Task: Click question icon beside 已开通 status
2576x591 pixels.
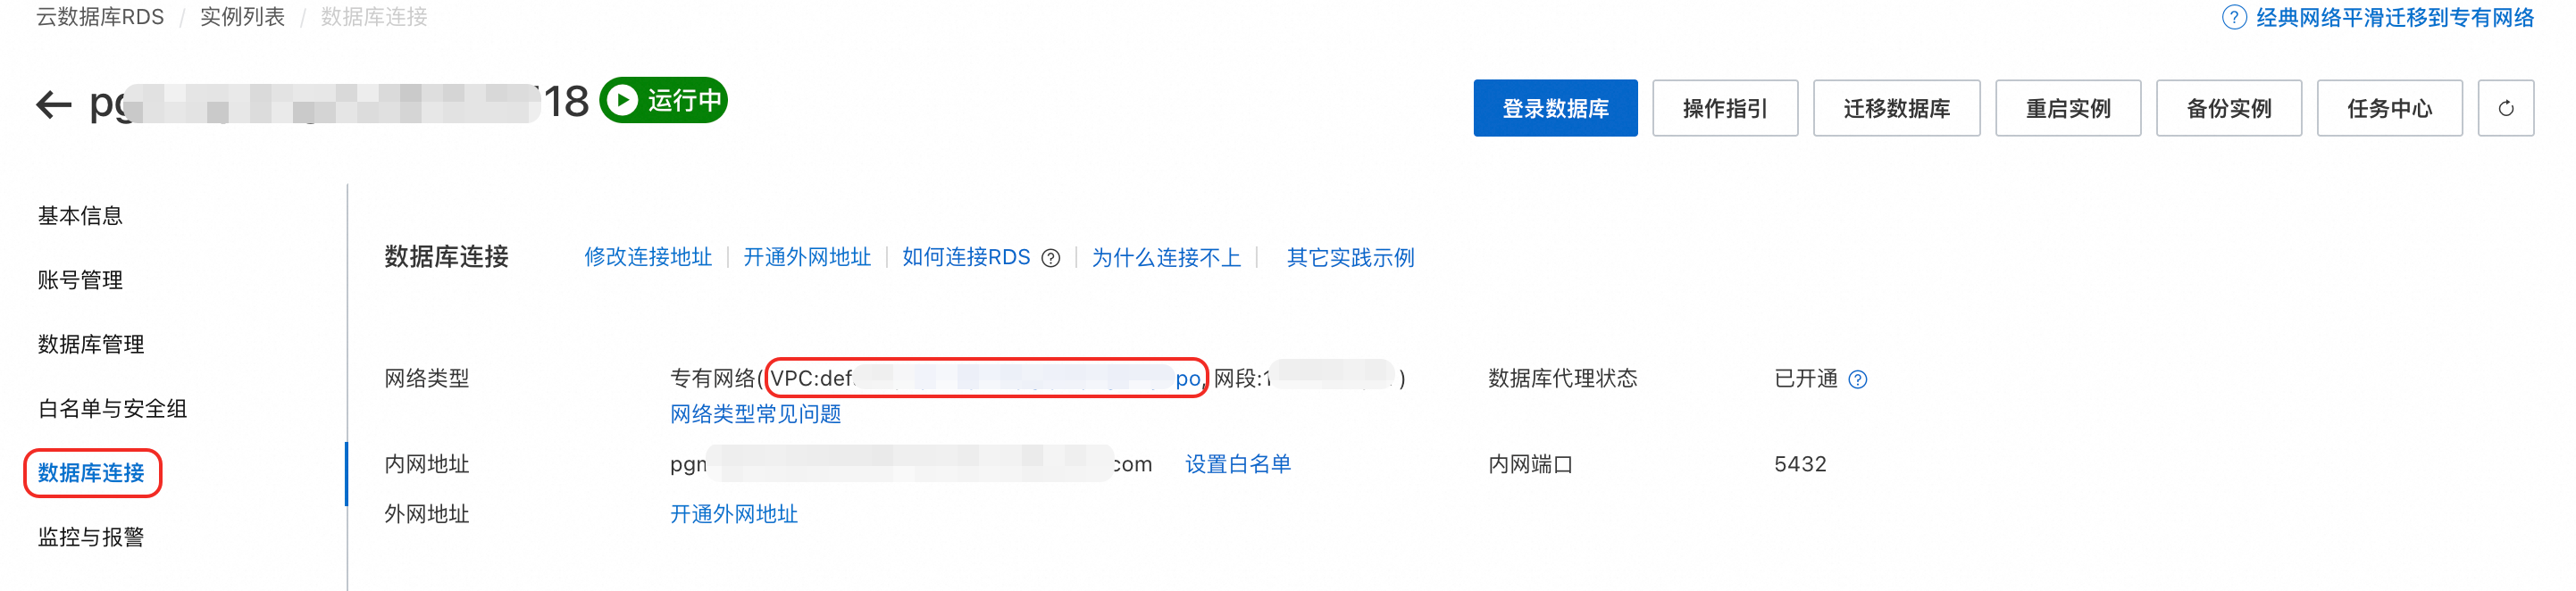Action: tap(1857, 380)
